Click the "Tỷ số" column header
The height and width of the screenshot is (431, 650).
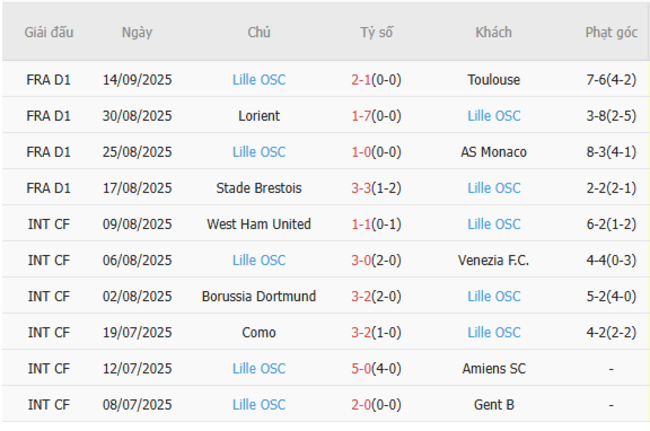click(377, 32)
